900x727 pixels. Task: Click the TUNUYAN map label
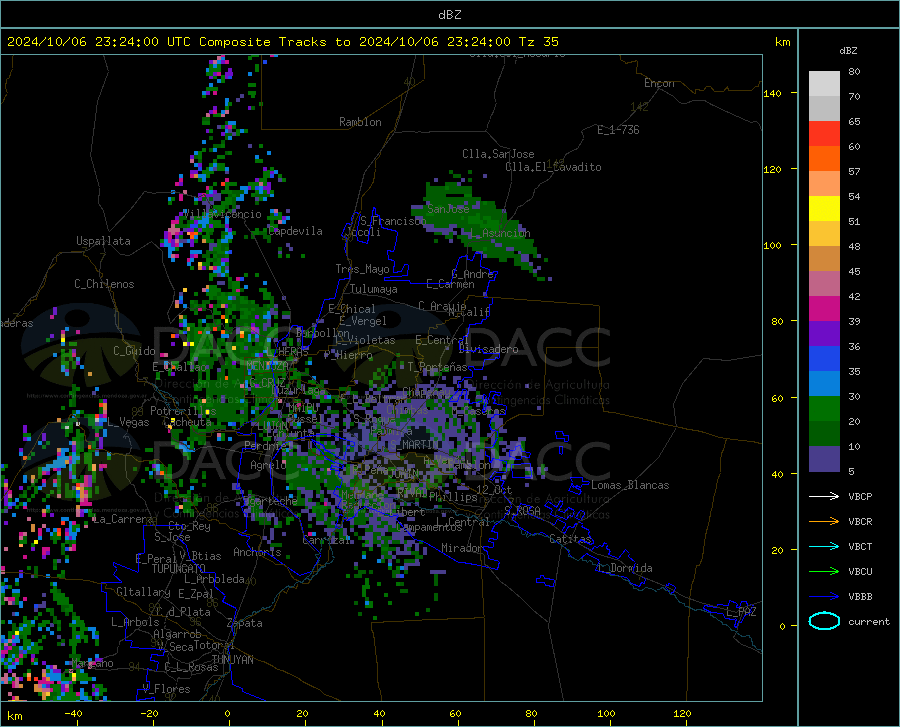(232, 660)
